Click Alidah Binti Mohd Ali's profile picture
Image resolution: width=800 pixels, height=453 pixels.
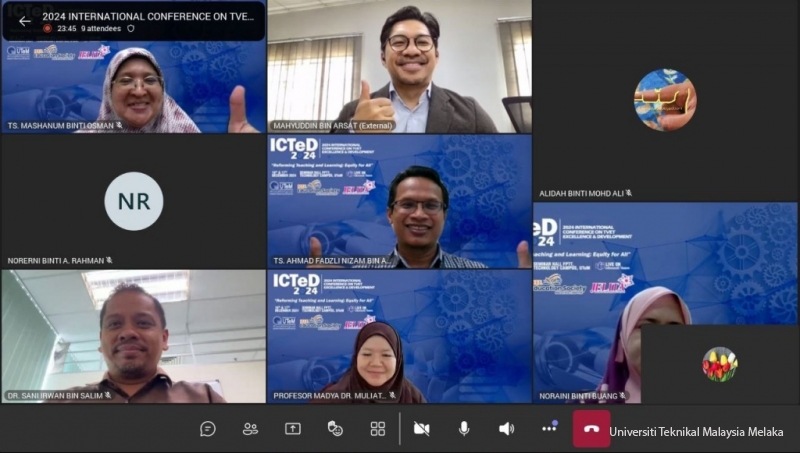coord(665,99)
